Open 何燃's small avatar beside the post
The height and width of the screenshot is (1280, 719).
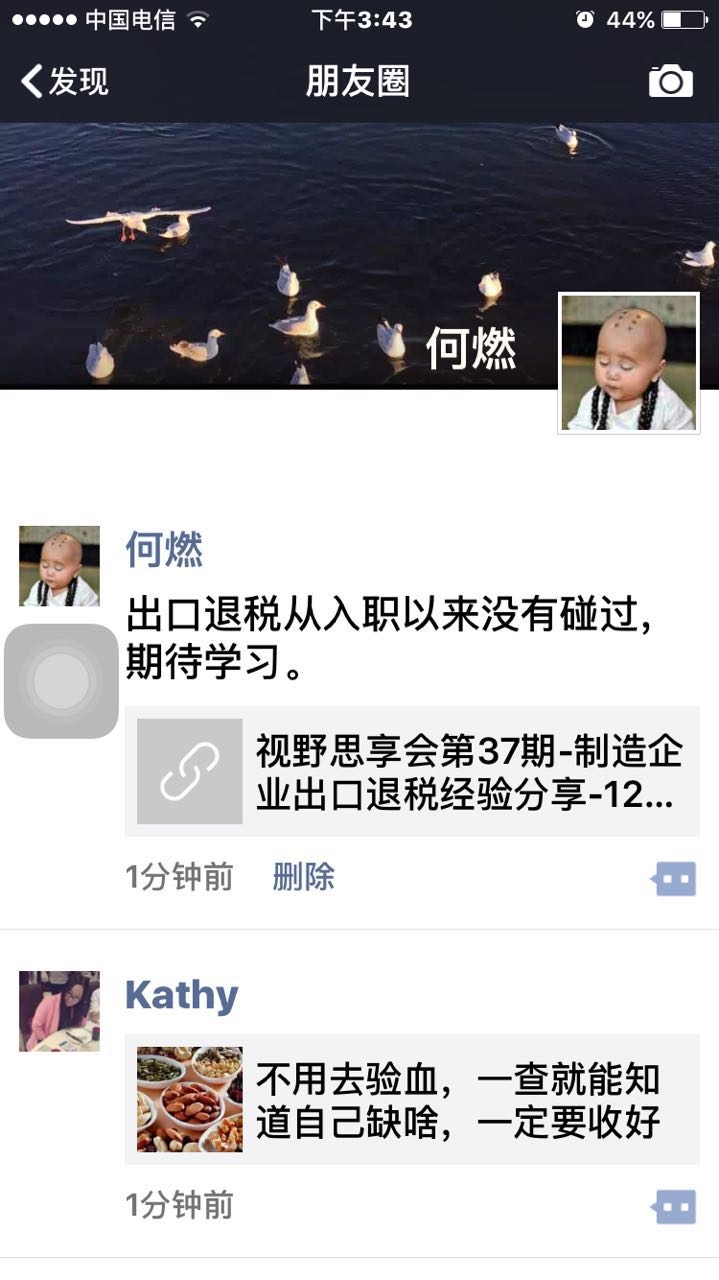(x=59, y=566)
